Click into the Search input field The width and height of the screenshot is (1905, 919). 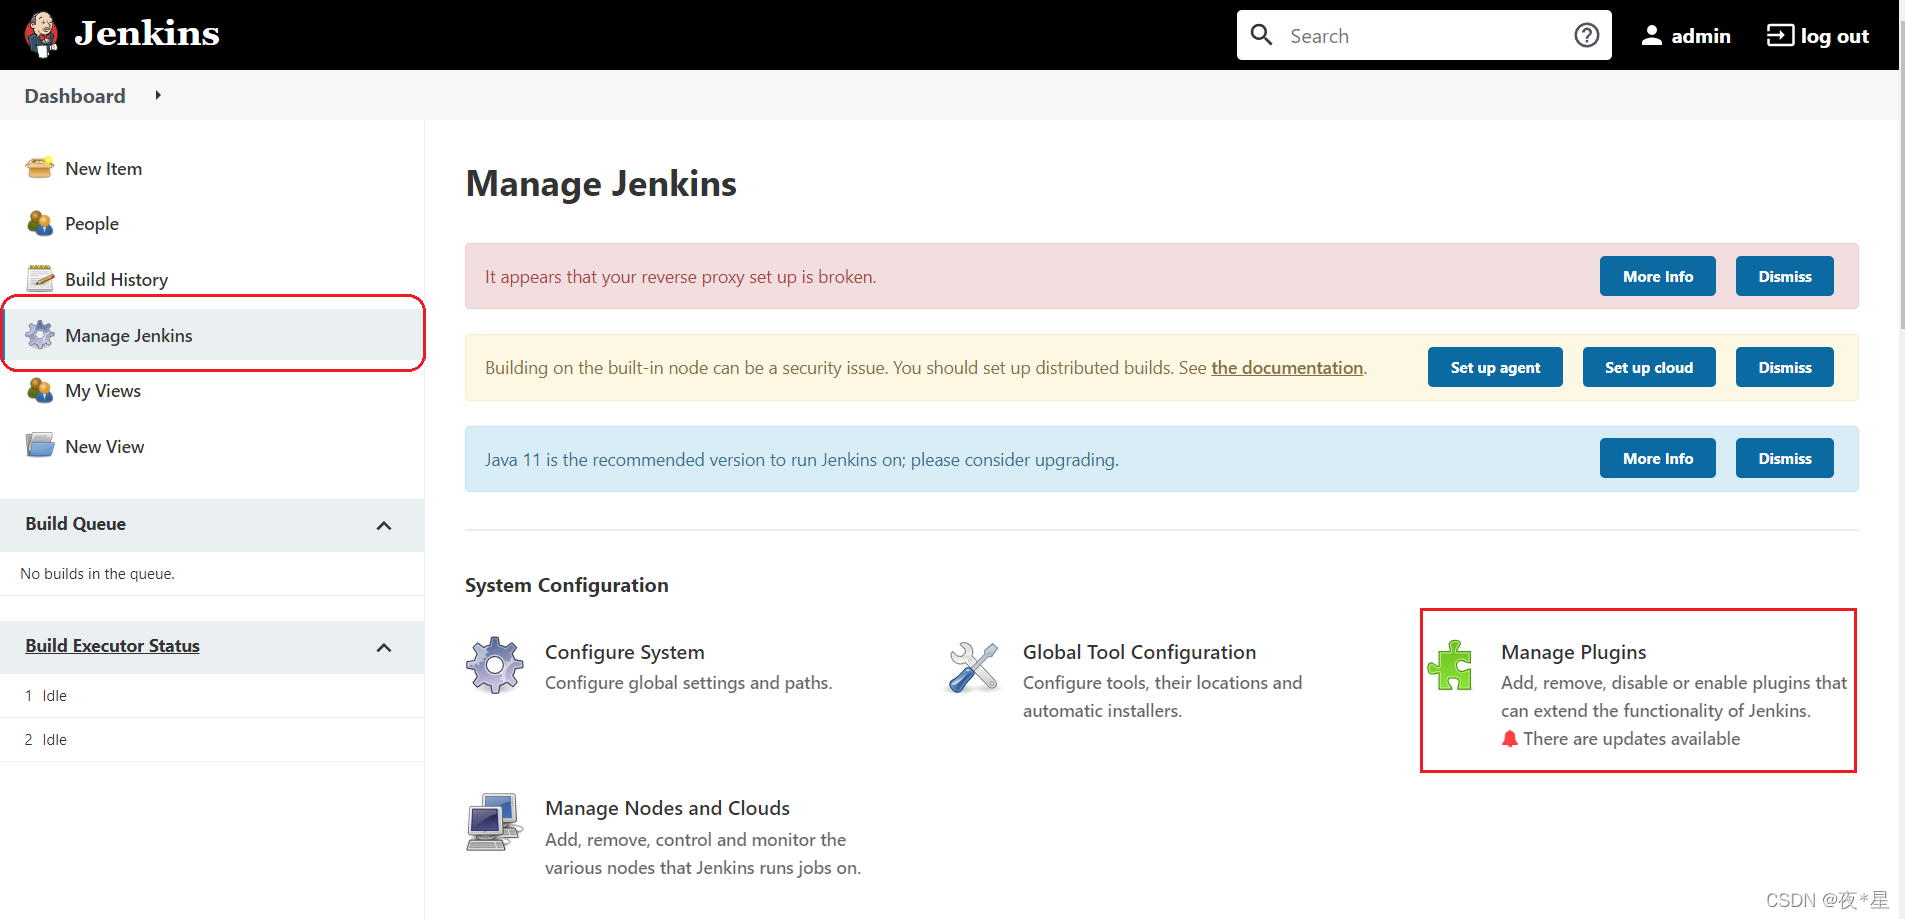click(x=1425, y=36)
